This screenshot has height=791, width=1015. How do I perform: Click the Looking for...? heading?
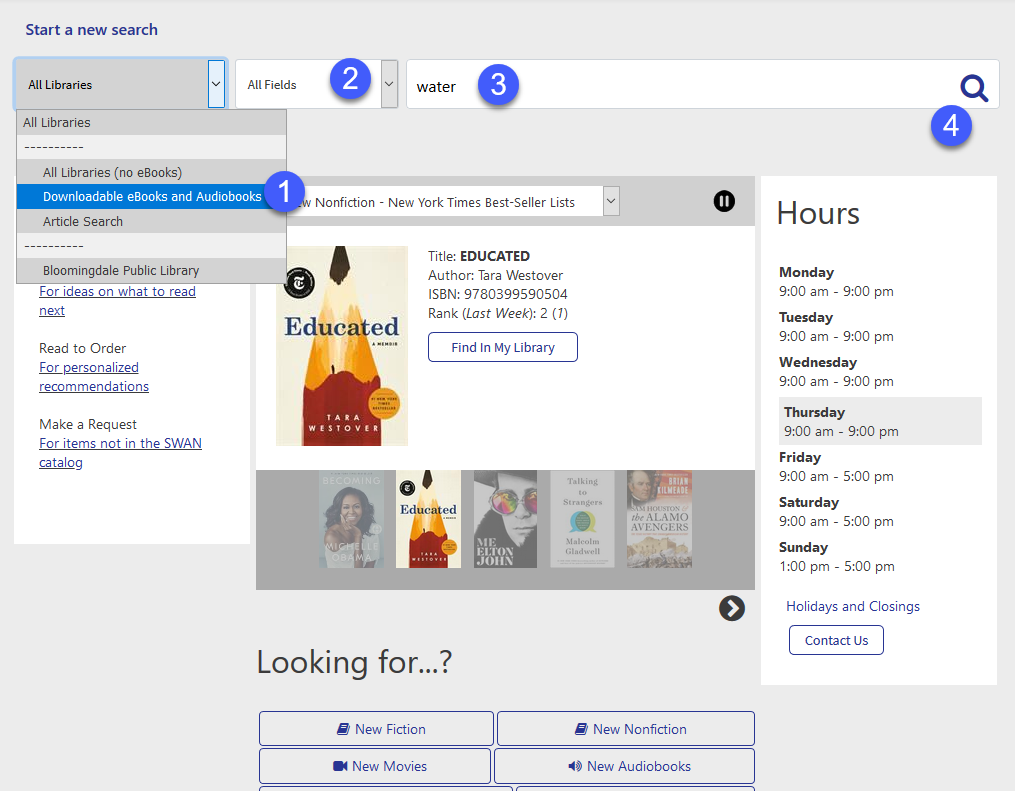click(354, 662)
